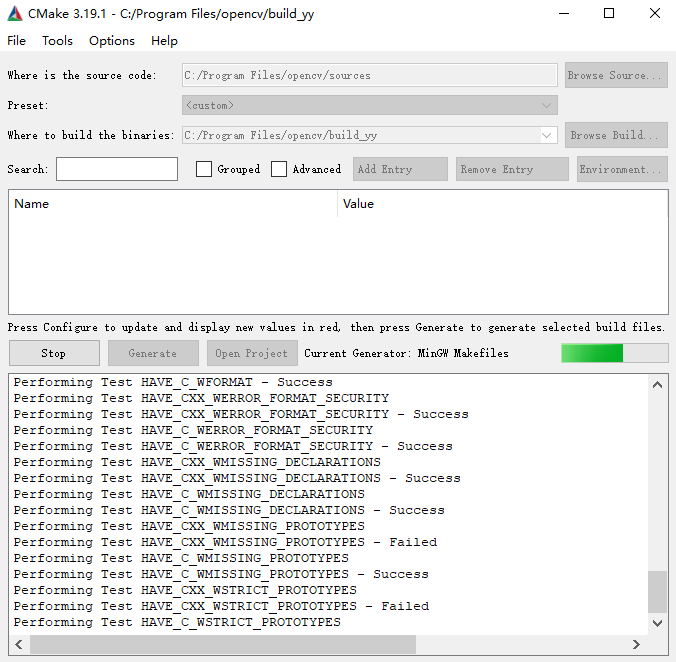The height and width of the screenshot is (662, 676).
Task: Open the Environment settings button
Action: pyautogui.click(x=622, y=169)
